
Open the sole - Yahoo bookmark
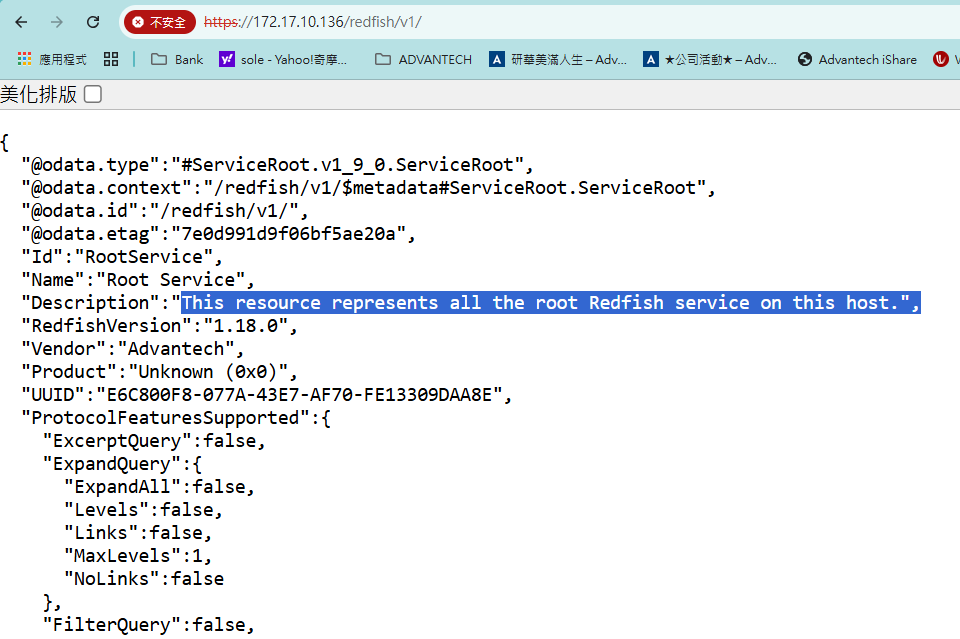click(284, 59)
